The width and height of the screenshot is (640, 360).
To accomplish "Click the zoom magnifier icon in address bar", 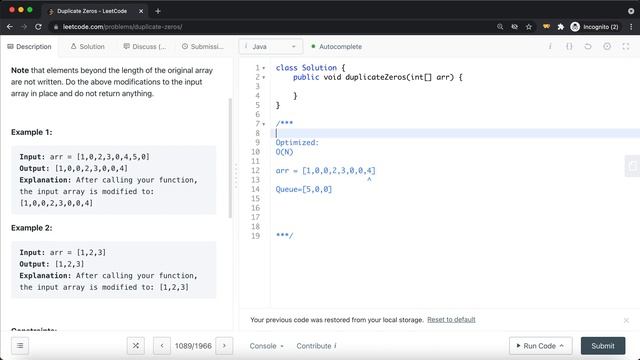I will point(500,27).
